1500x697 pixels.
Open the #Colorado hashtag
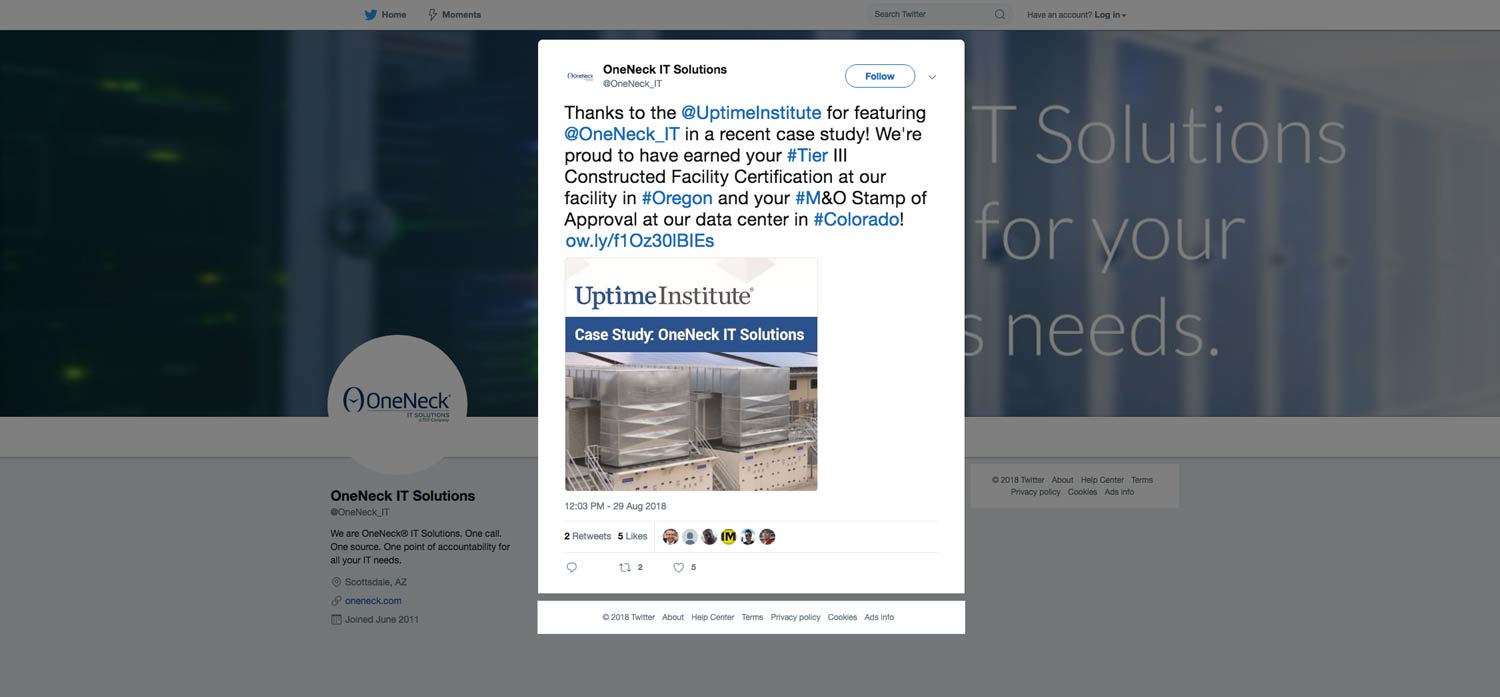pos(856,219)
